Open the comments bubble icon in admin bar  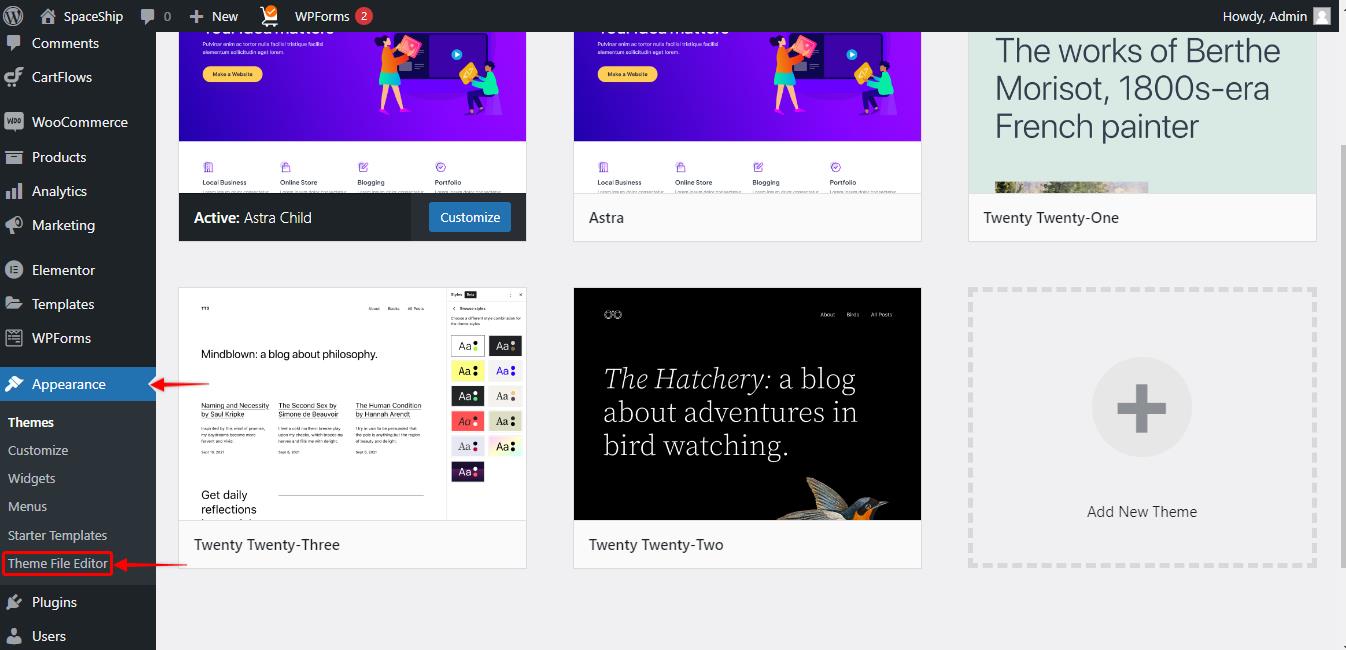pos(148,16)
